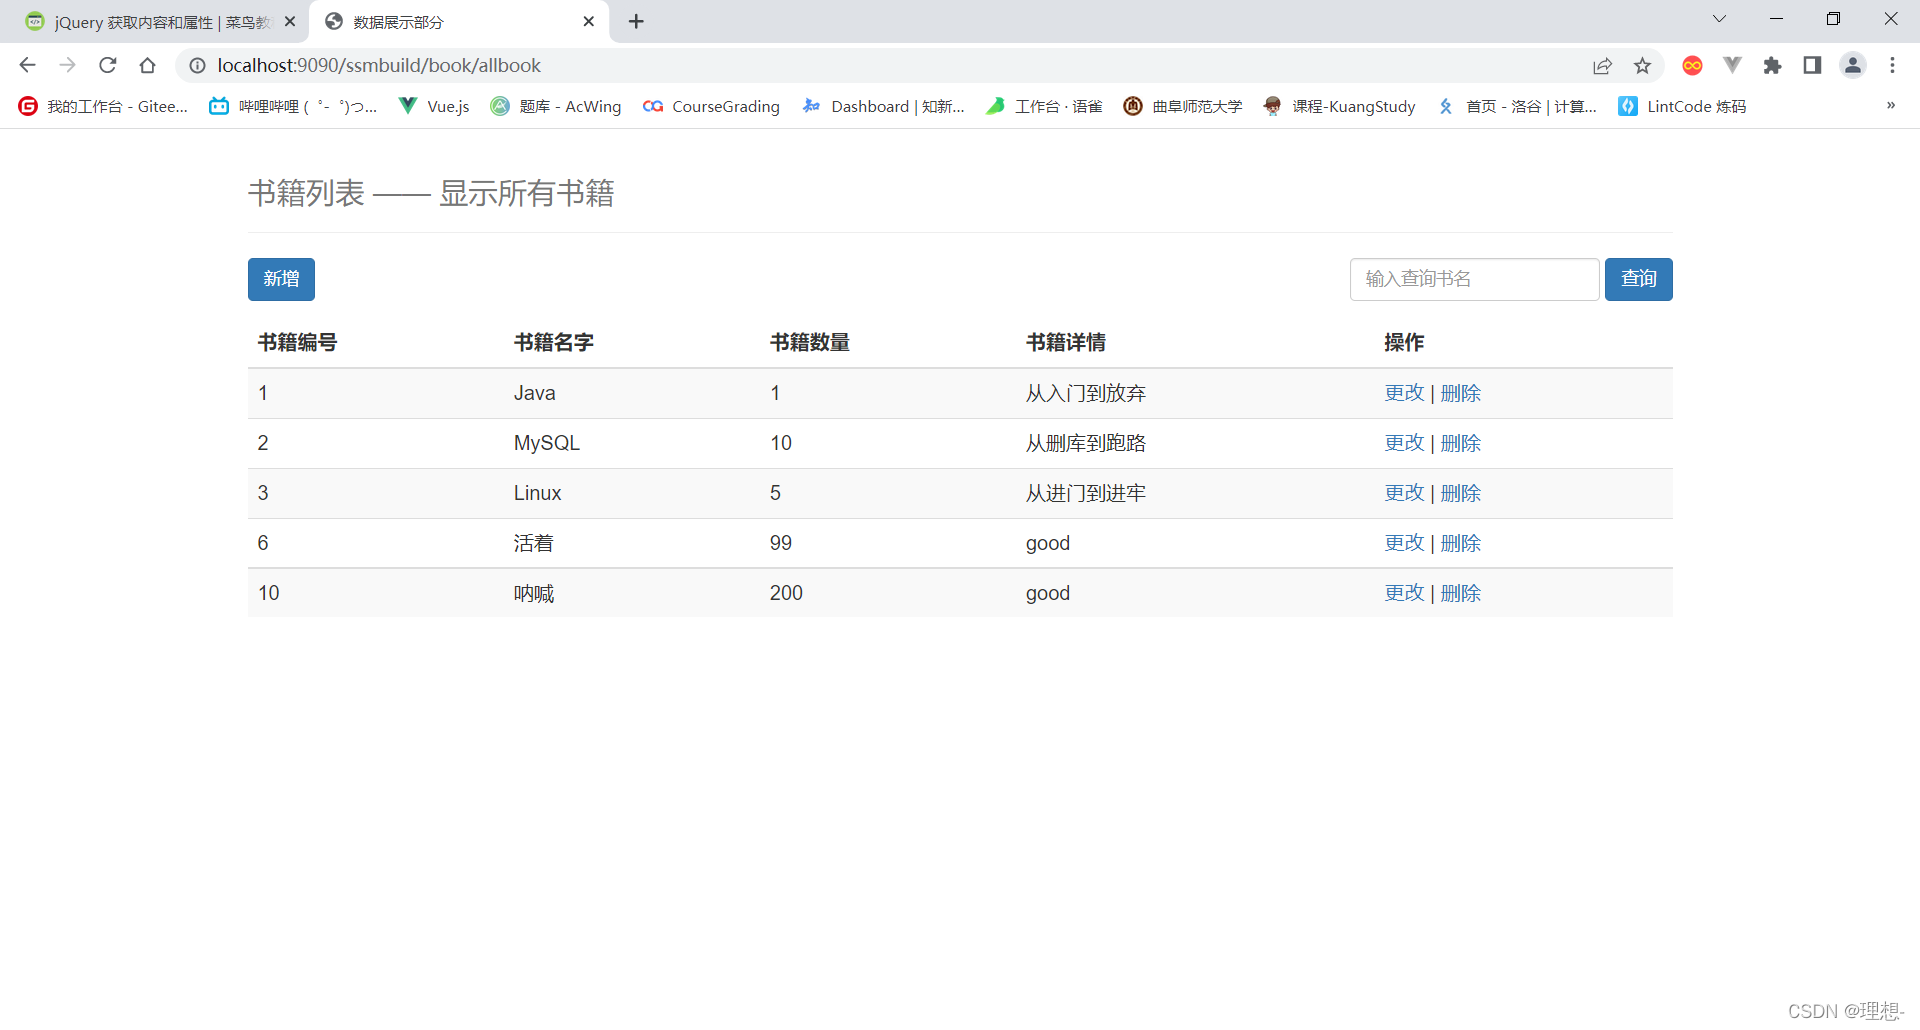Click 删除 for the Linux book
1920x1030 pixels.
[1461, 493]
